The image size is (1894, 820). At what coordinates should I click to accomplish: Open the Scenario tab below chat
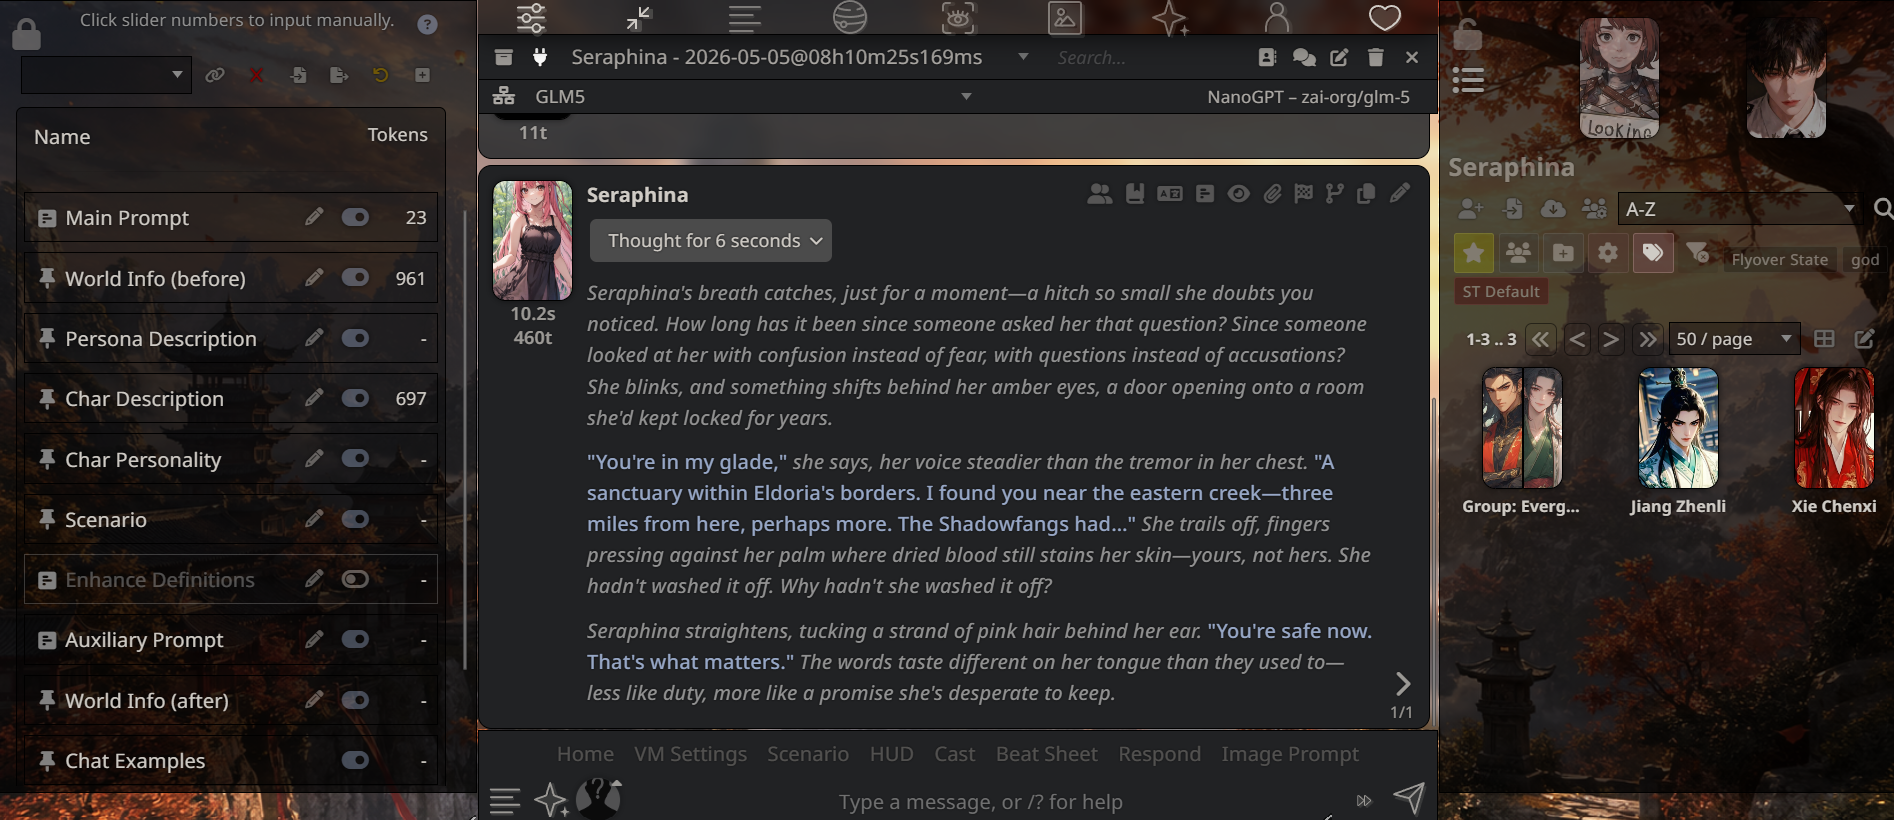pos(808,754)
